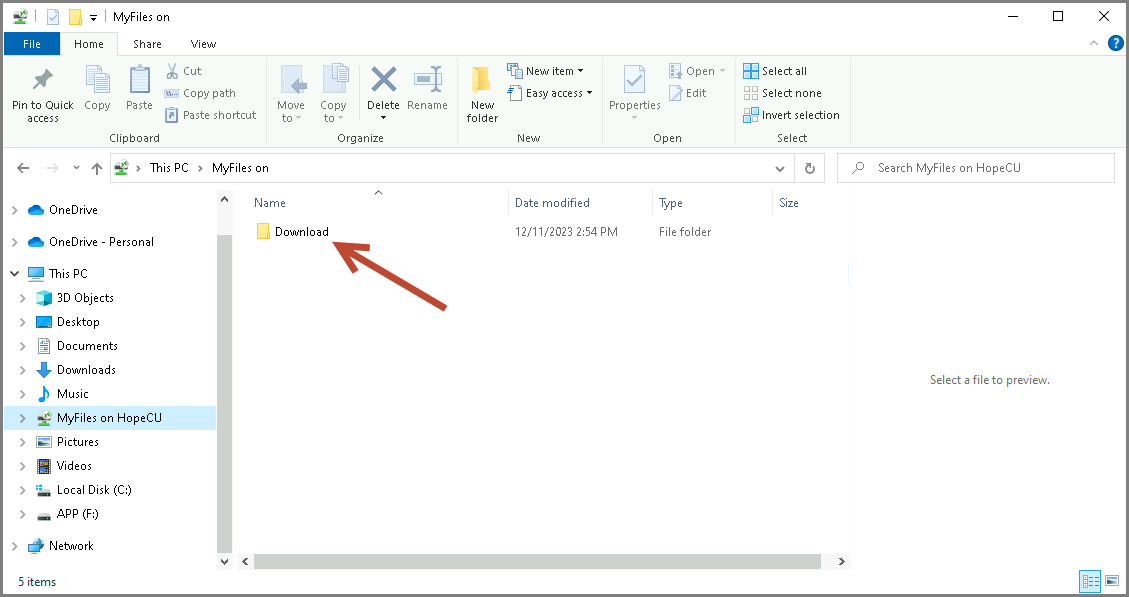Open APP (F:) drive
This screenshot has width=1129, height=597.
click(77, 514)
